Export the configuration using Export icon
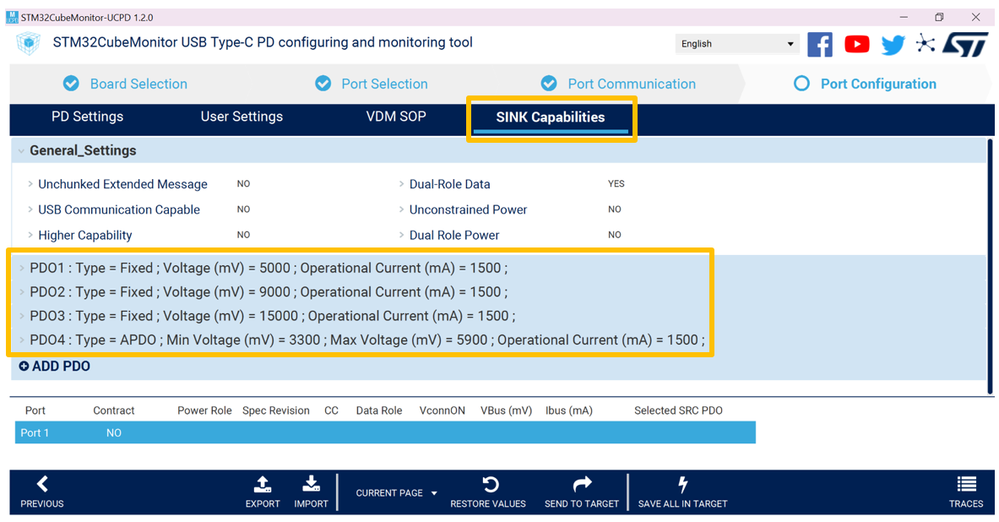 coord(262,490)
